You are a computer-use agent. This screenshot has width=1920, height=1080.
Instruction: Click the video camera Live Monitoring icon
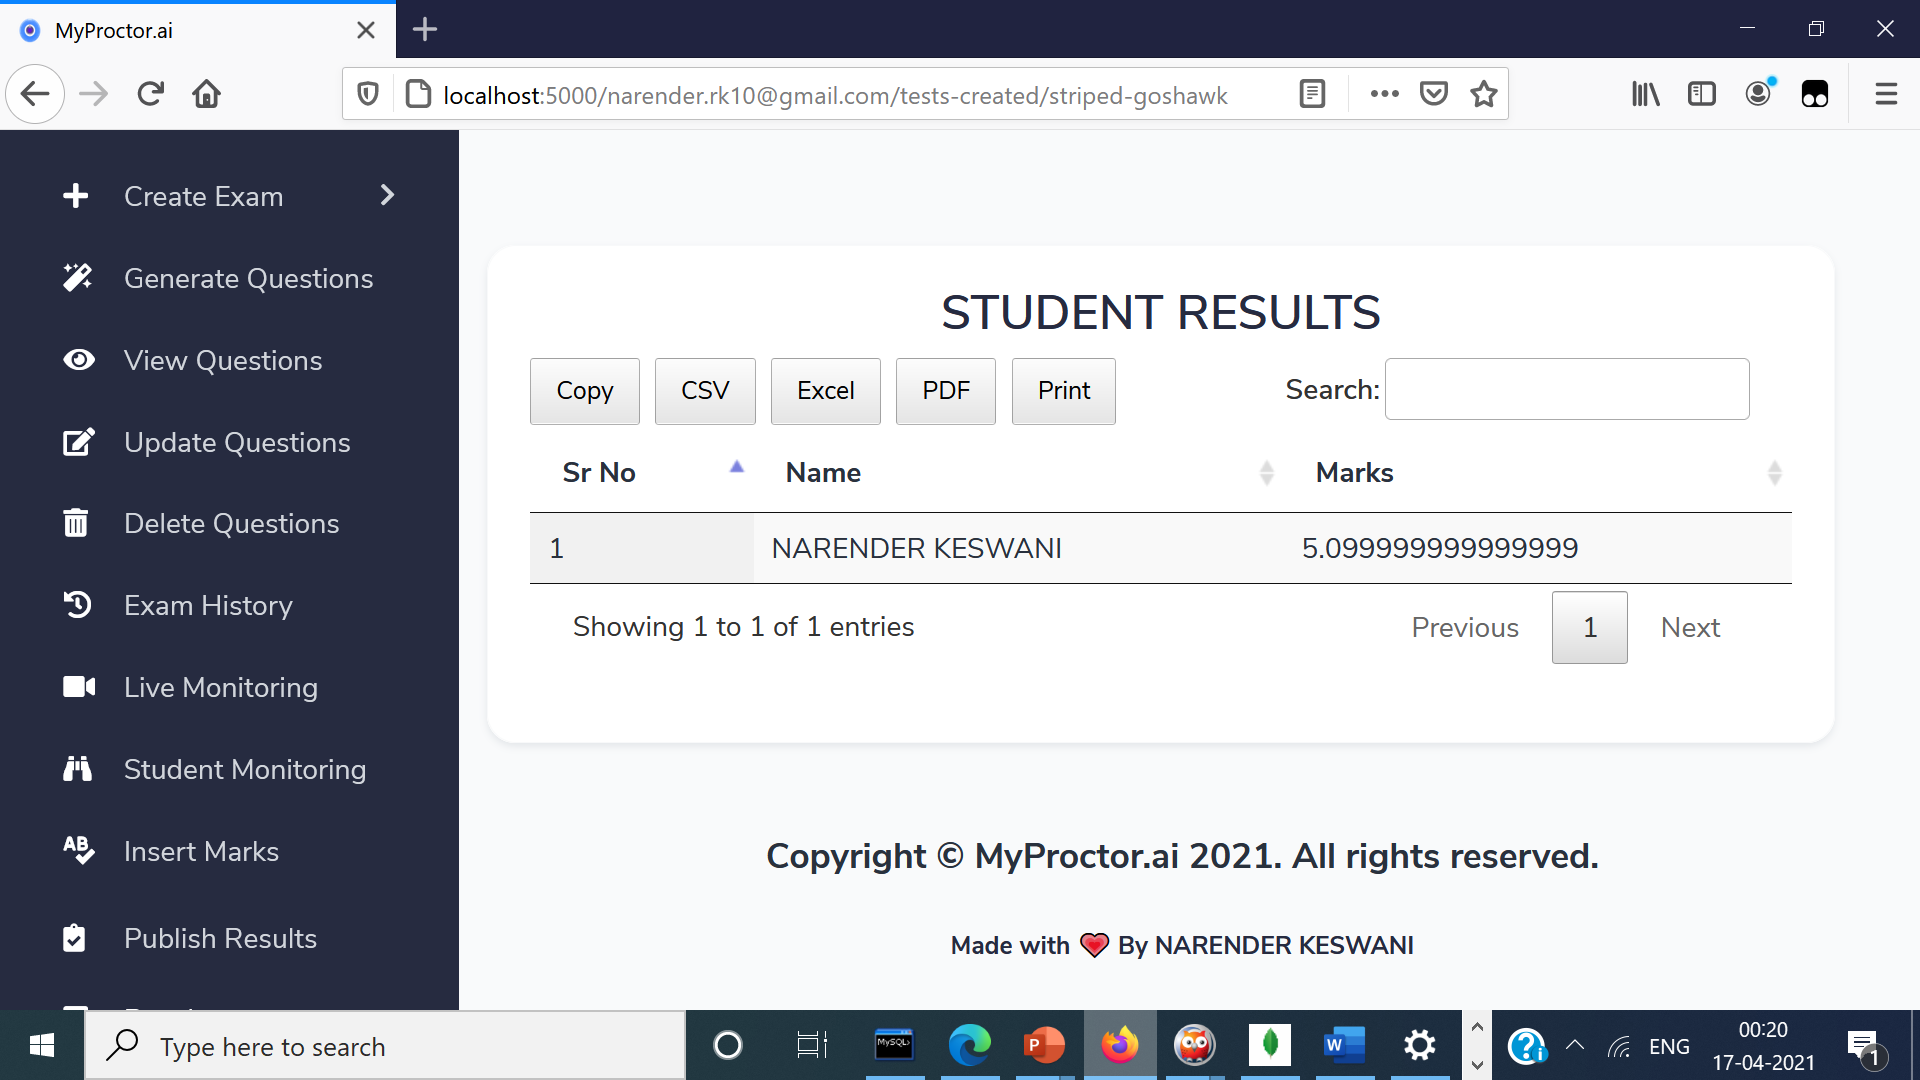(x=78, y=687)
